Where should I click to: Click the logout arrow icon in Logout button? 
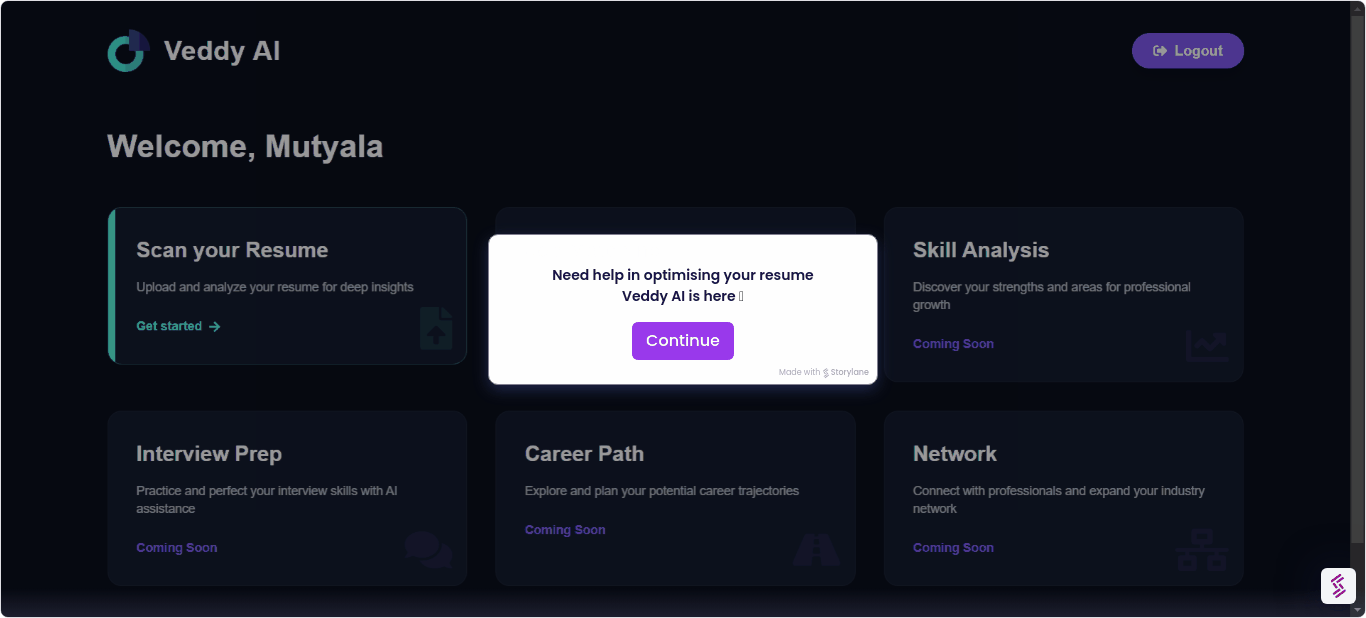tap(1160, 50)
